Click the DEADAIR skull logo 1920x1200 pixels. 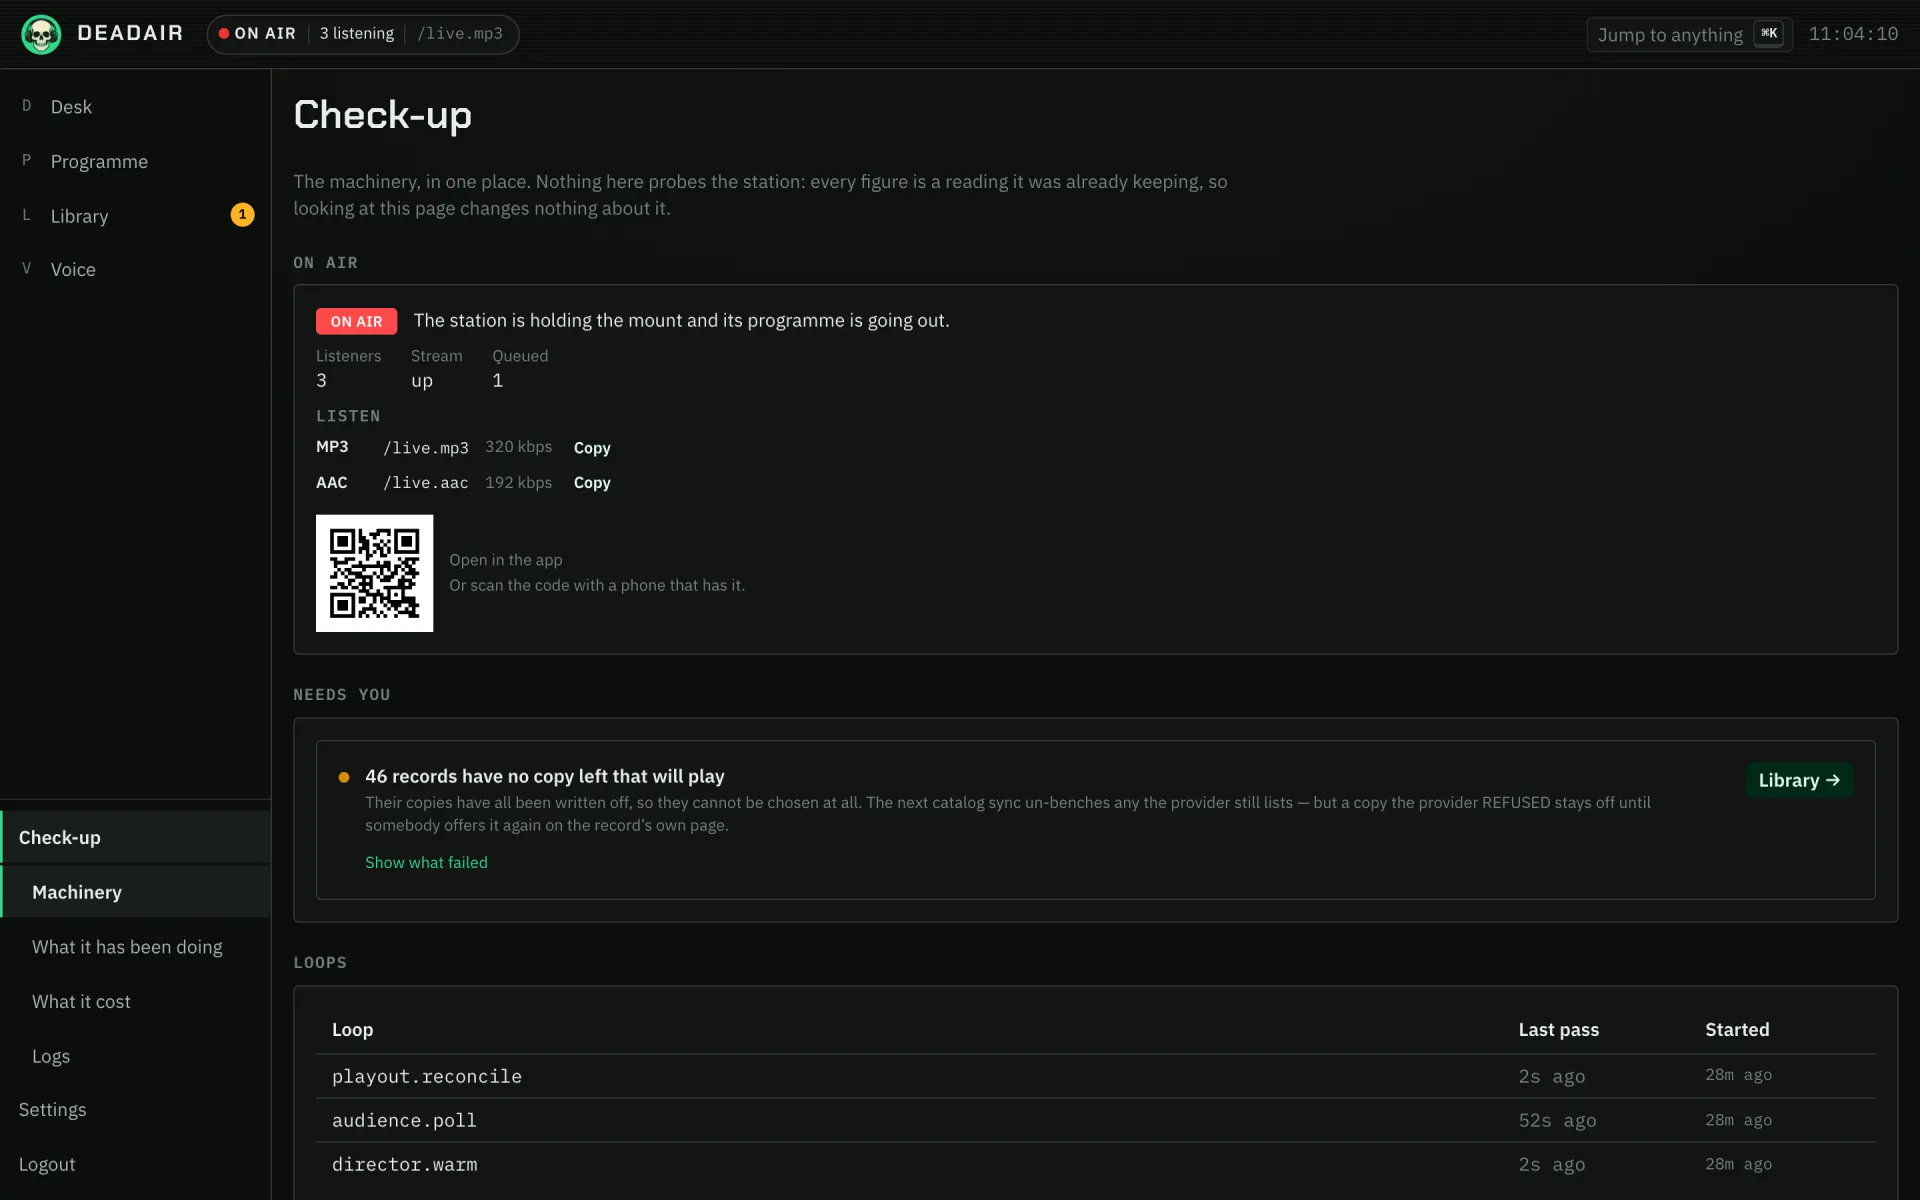point(41,34)
